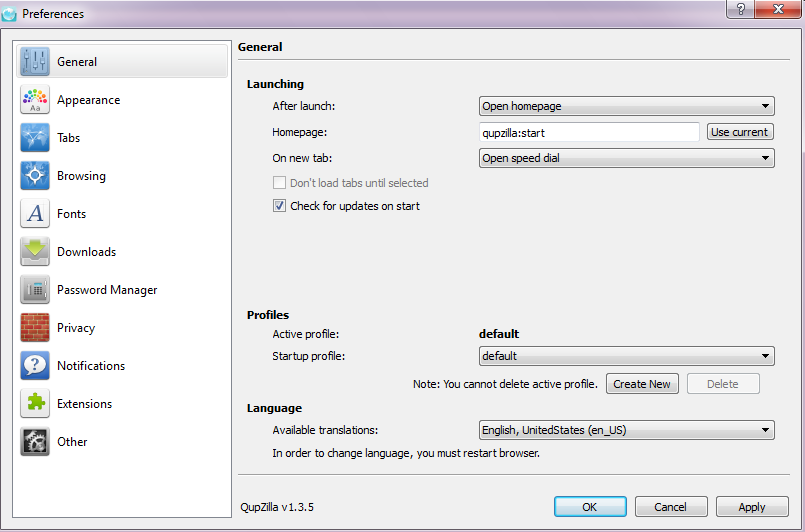Click the Homepage URL input field
805x532 pixels.
[589, 132]
